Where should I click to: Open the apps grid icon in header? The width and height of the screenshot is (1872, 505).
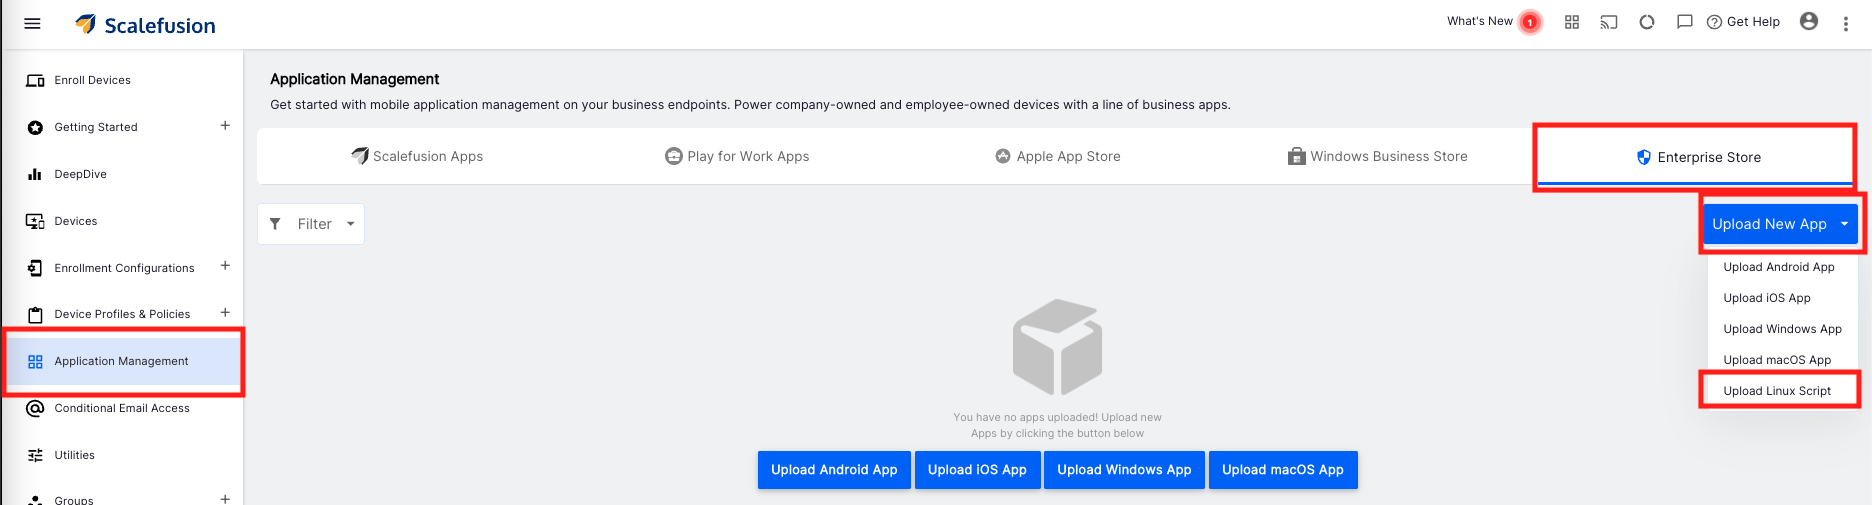click(1572, 22)
